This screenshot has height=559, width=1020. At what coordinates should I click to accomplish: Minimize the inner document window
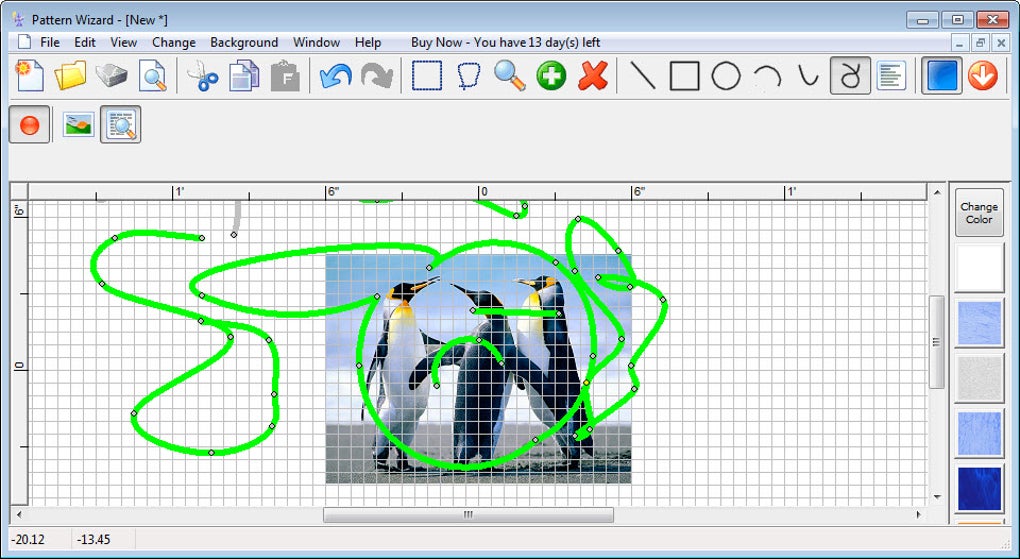[x=960, y=43]
